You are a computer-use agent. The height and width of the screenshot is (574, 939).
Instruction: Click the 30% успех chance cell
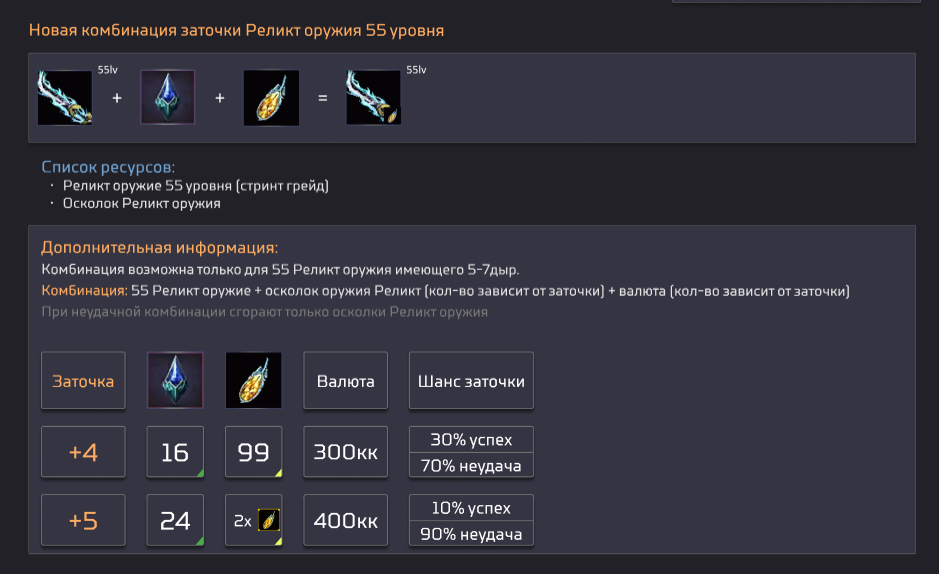pos(471,439)
